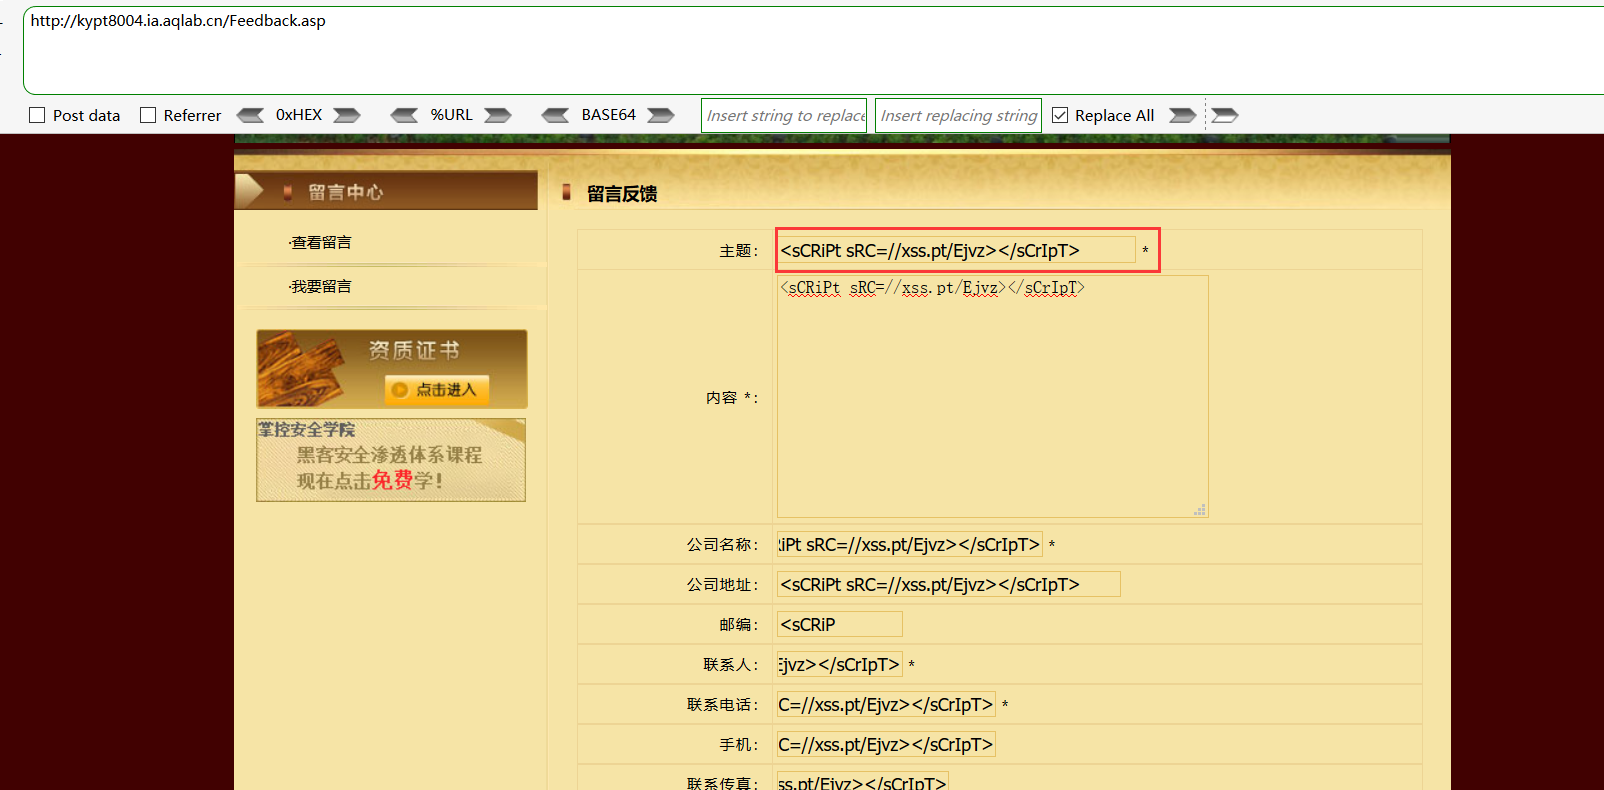Click the %URL label text
The image size is (1604, 790).
(x=452, y=115)
